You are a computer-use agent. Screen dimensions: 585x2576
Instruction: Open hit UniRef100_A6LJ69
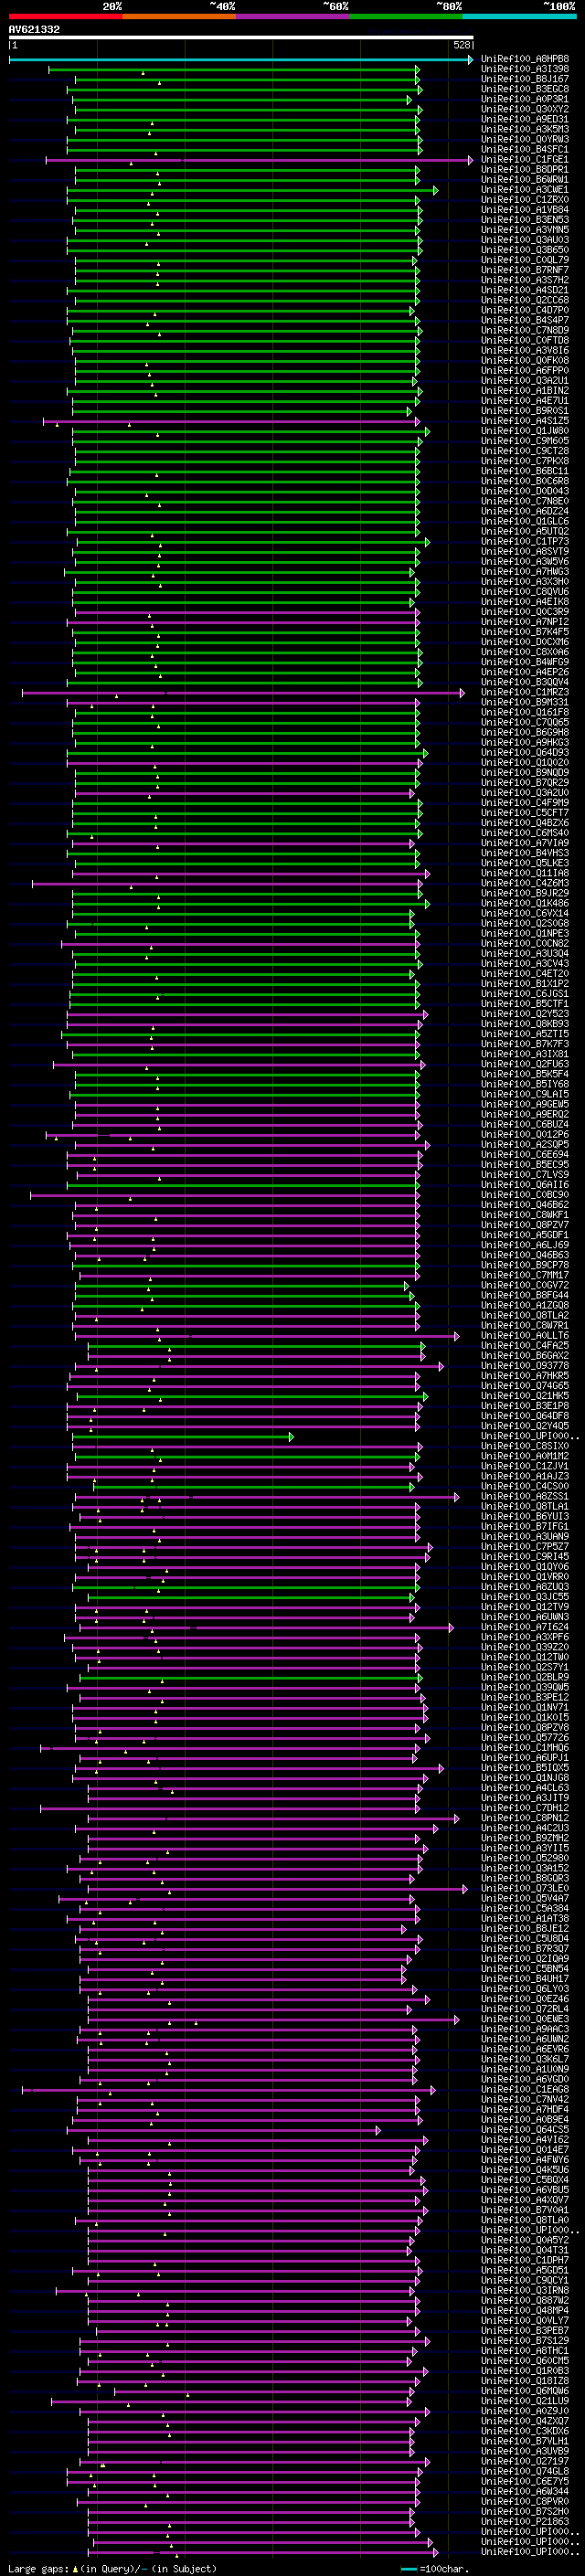tap(525, 1245)
